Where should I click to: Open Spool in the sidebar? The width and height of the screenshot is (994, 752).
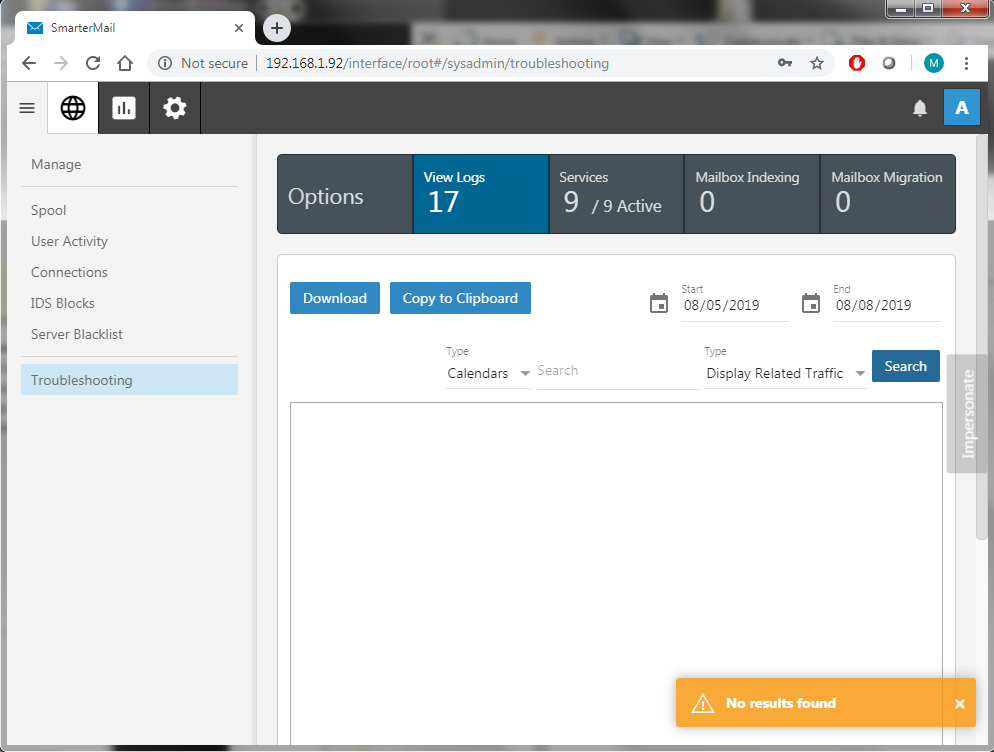49,210
